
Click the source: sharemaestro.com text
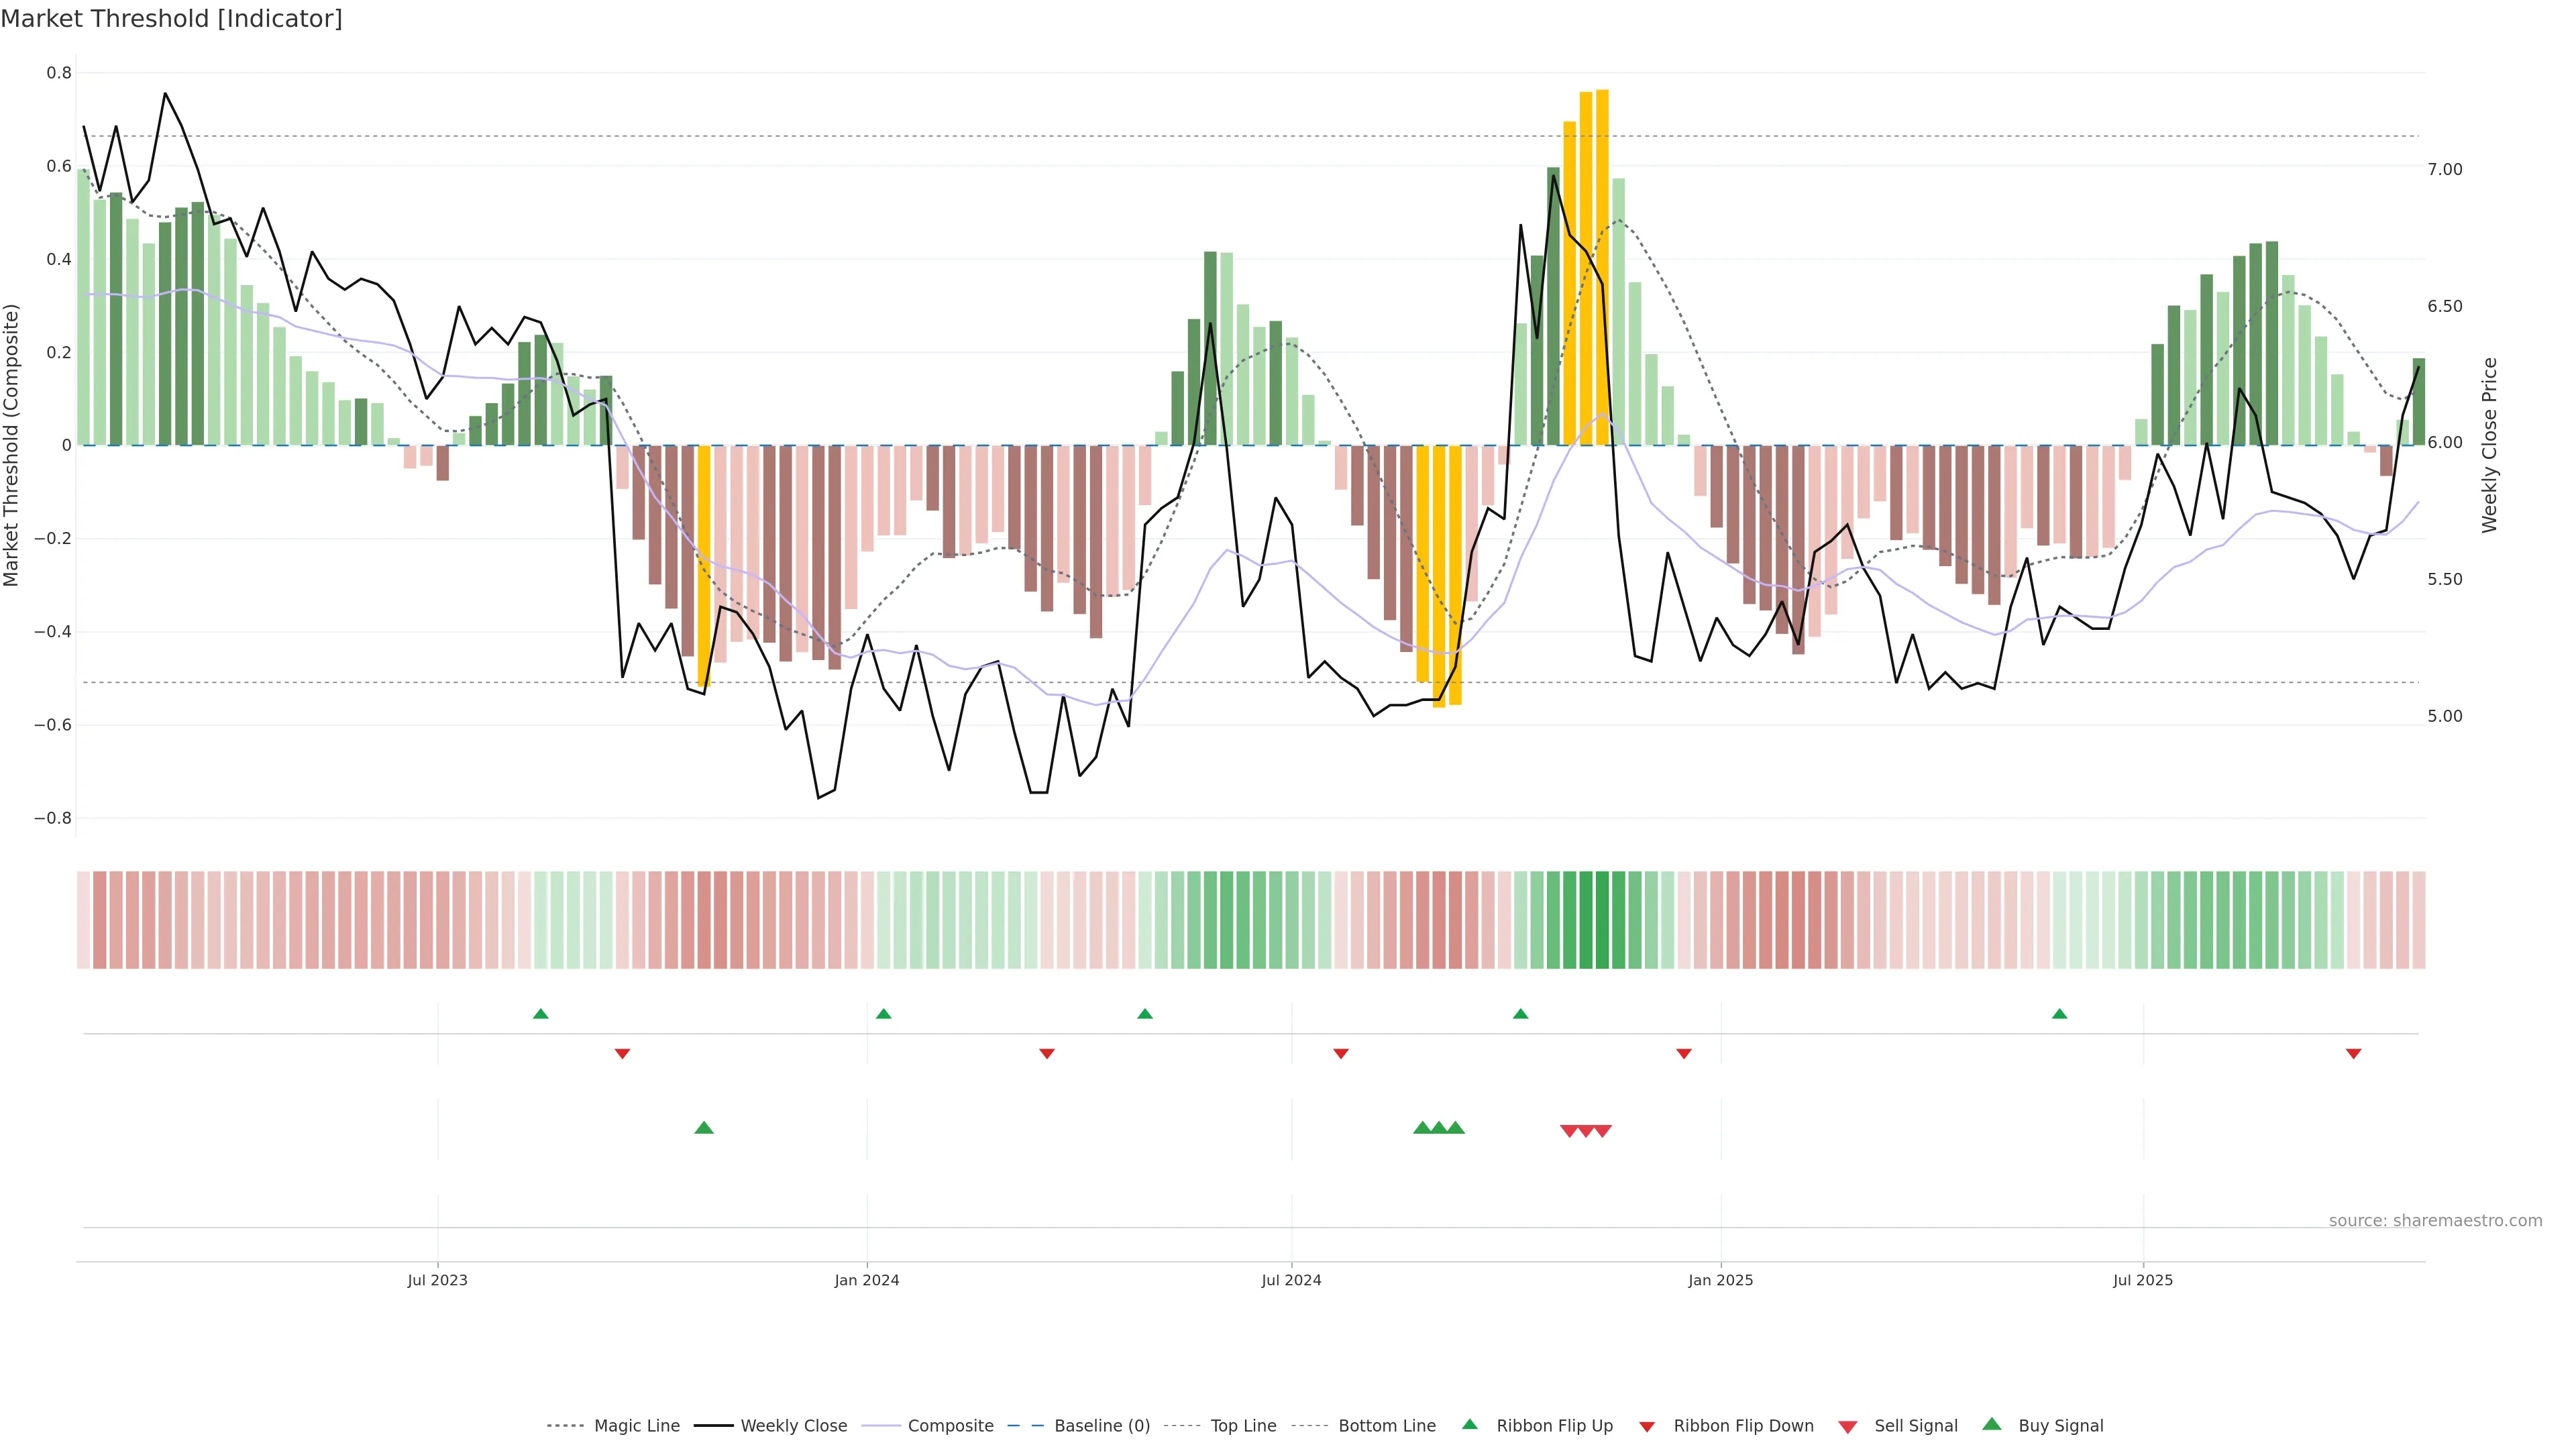2435,1220
